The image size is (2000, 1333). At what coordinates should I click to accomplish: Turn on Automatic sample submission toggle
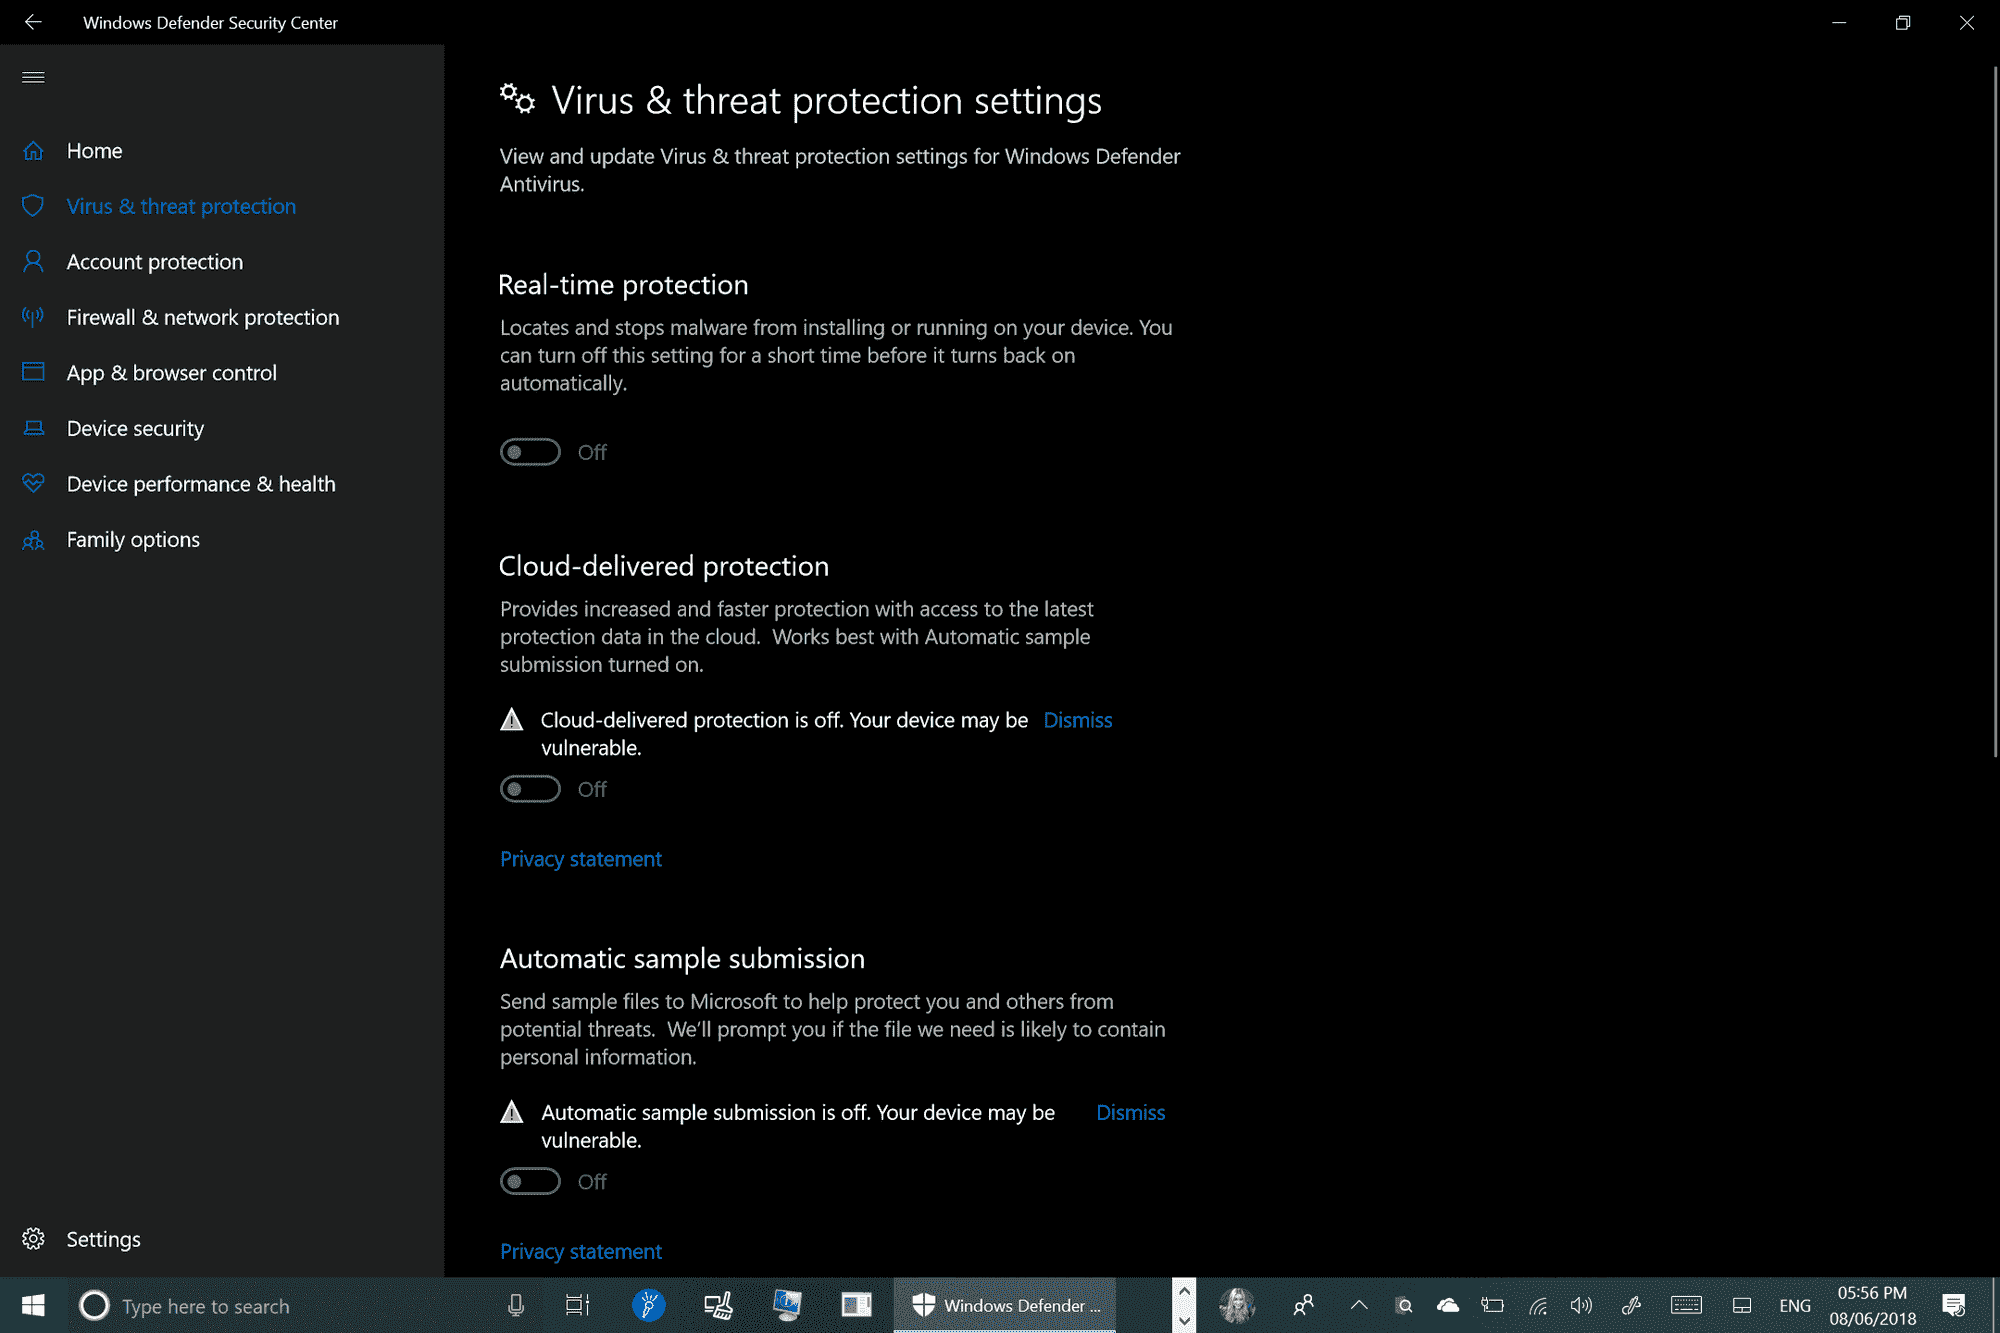tap(530, 1181)
